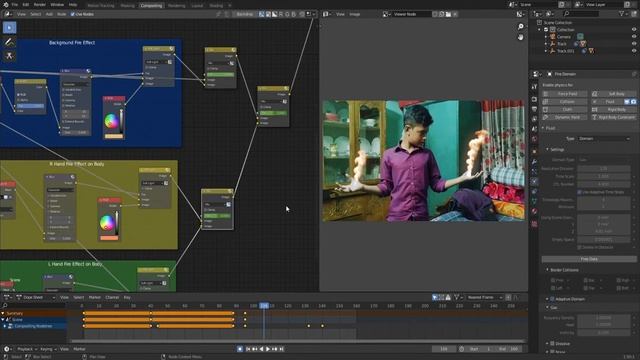Collapse the Summary channel in Dope Sheet
Viewport: 640px width, 360px height.
pyautogui.click(x=3, y=313)
